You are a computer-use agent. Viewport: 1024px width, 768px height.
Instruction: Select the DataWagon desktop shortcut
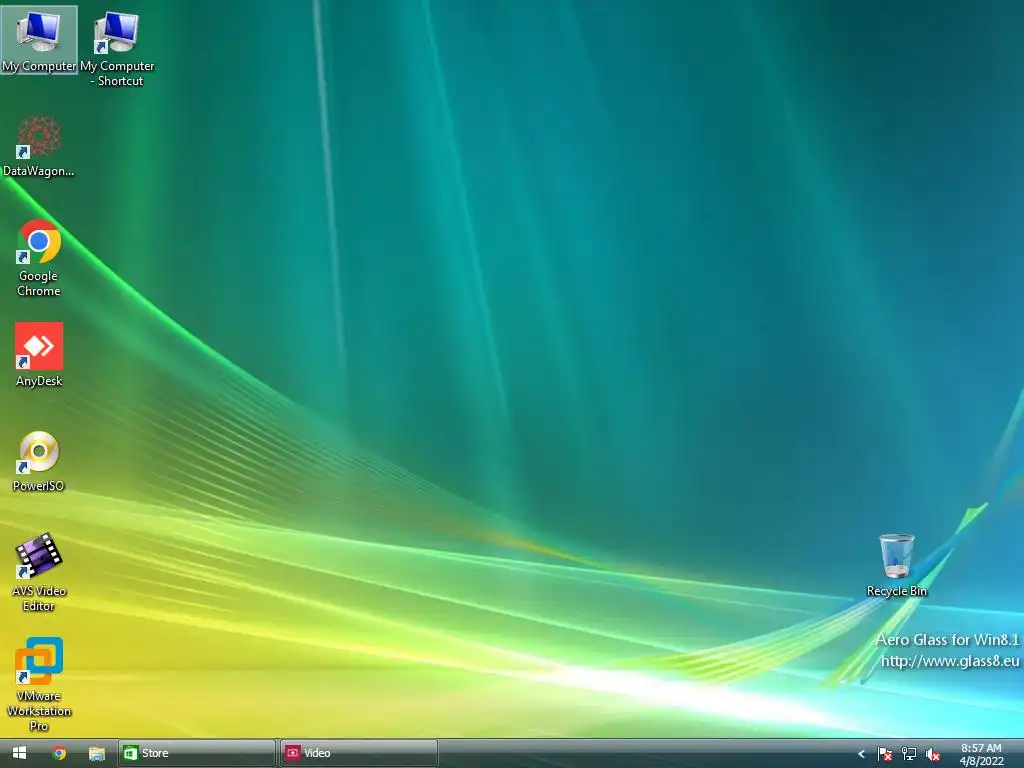39,145
